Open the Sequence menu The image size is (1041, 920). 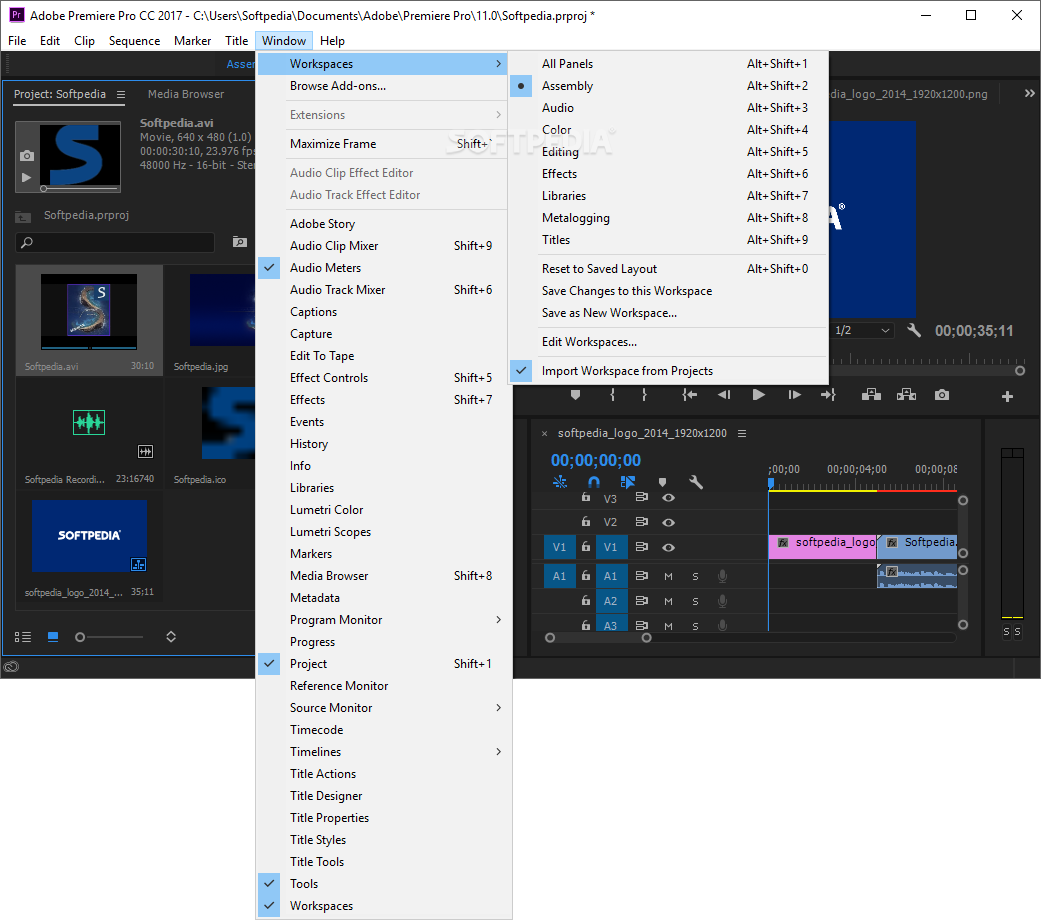134,40
